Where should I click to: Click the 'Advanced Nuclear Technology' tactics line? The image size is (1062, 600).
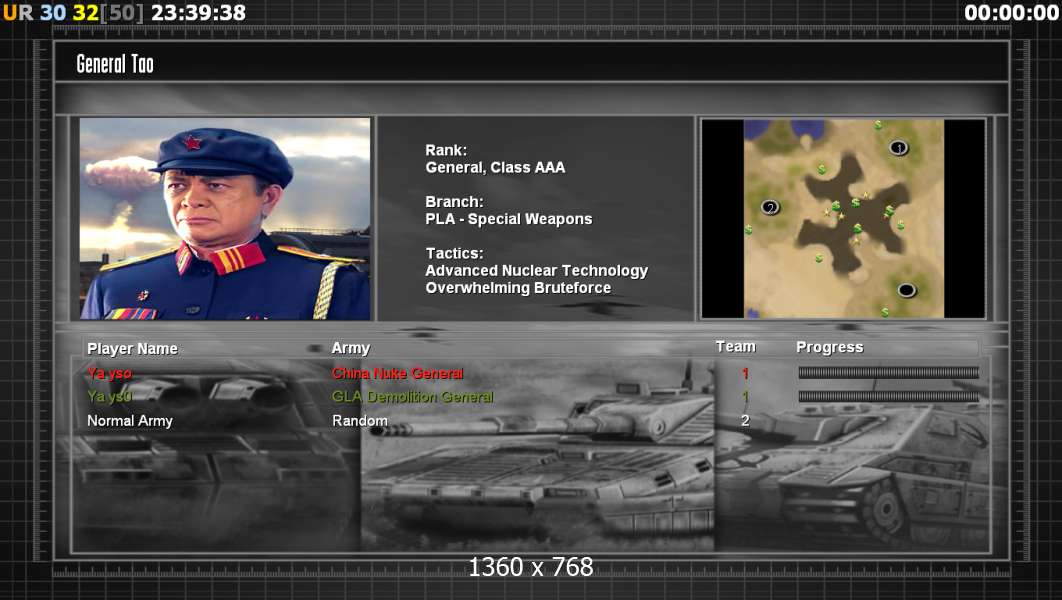pyautogui.click(x=536, y=270)
